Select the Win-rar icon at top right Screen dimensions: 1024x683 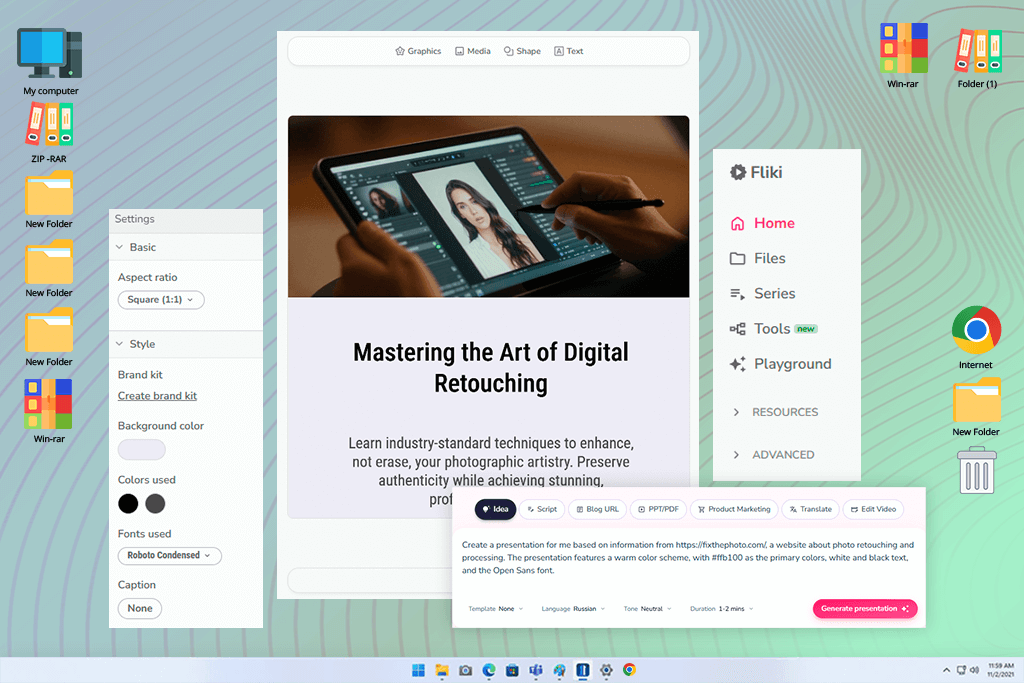point(903,56)
